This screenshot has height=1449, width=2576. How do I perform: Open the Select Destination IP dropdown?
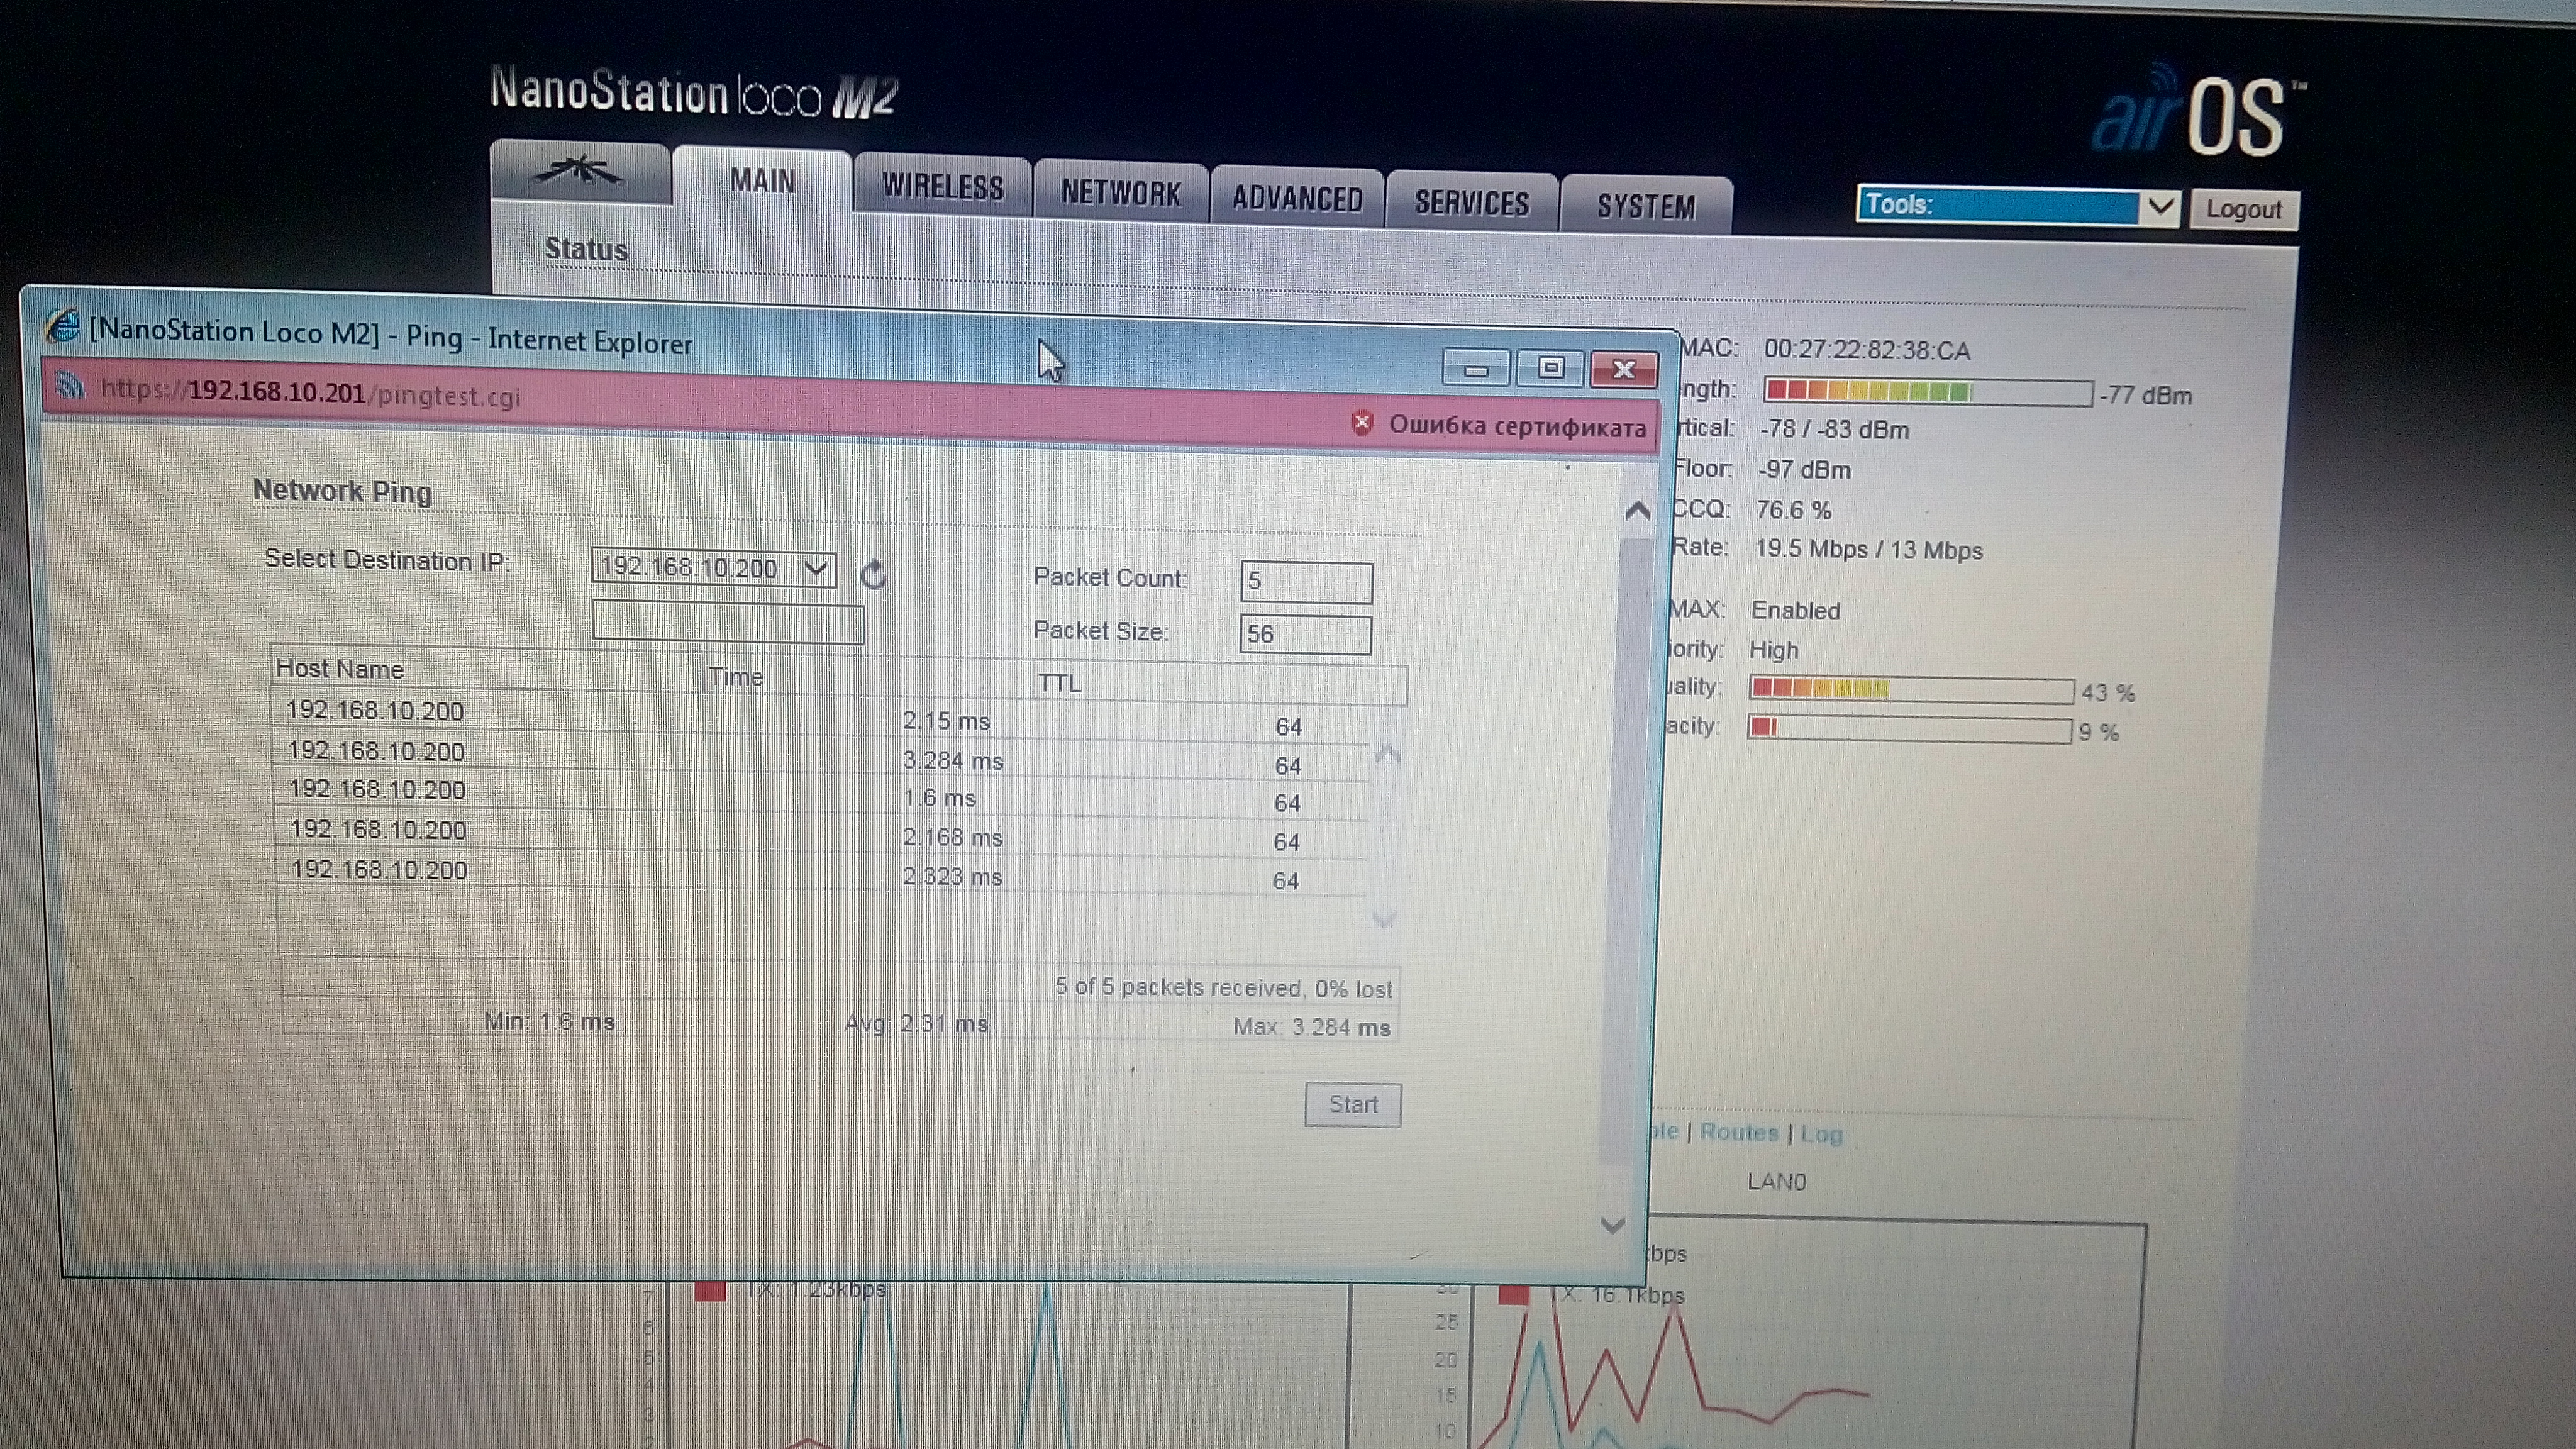tap(714, 568)
